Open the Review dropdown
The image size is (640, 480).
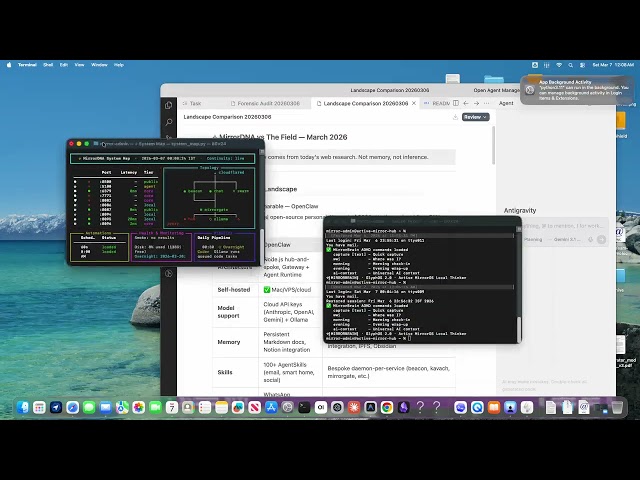click(x=476, y=117)
